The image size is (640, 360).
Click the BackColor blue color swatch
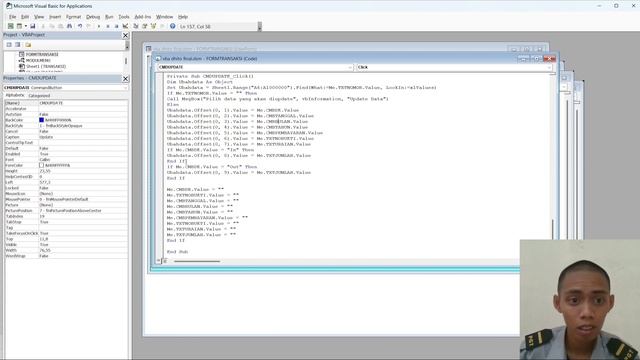pyautogui.click(x=41, y=120)
